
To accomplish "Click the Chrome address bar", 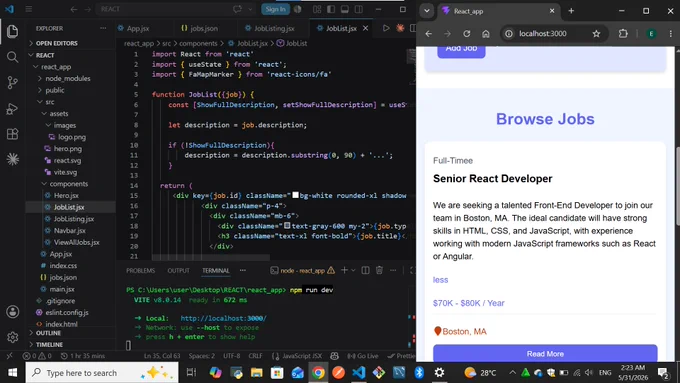I will 553,33.
